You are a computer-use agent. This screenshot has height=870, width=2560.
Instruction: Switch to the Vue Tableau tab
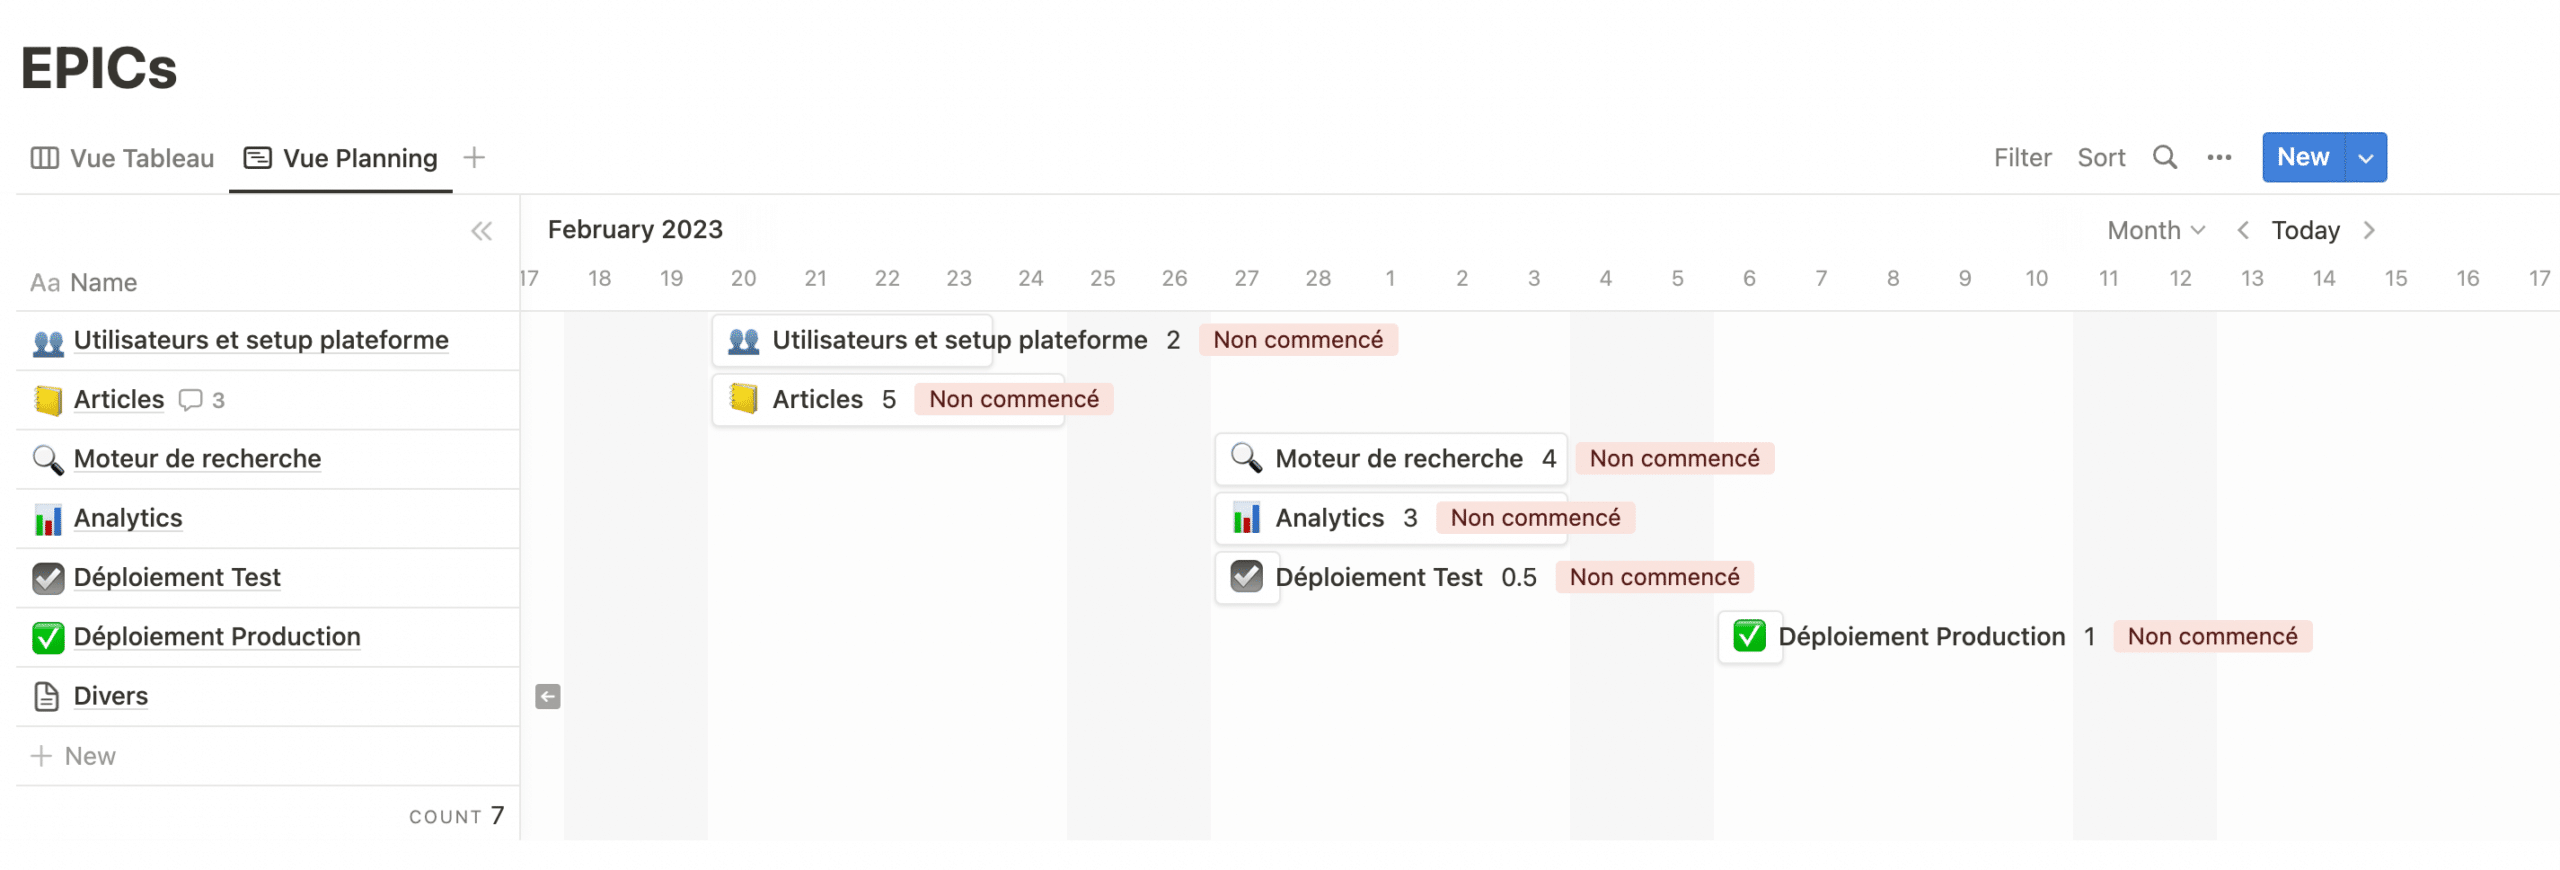click(x=123, y=158)
